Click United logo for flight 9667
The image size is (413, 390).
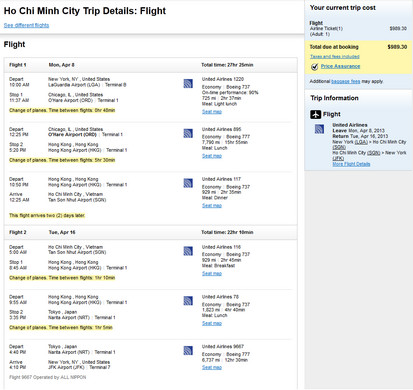[x=188, y=351]
